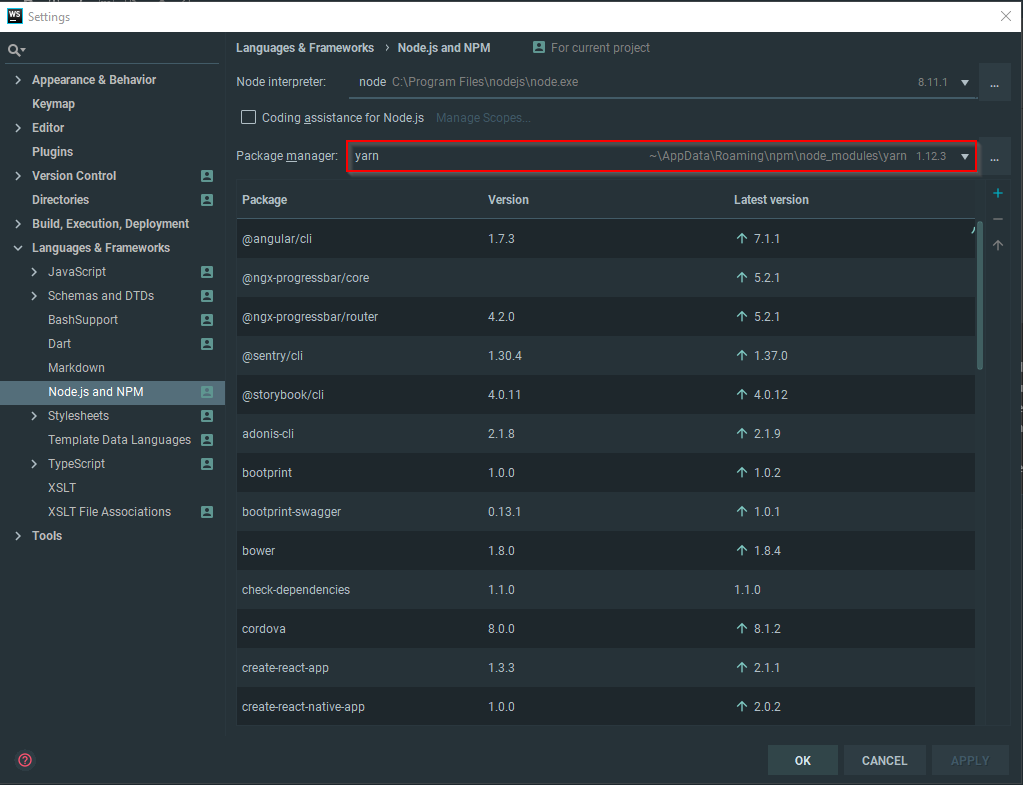The height and width of the screenshot is (785, 1023).
Task: Select the bootprint-swagger package row
Action: click(606, 512)
